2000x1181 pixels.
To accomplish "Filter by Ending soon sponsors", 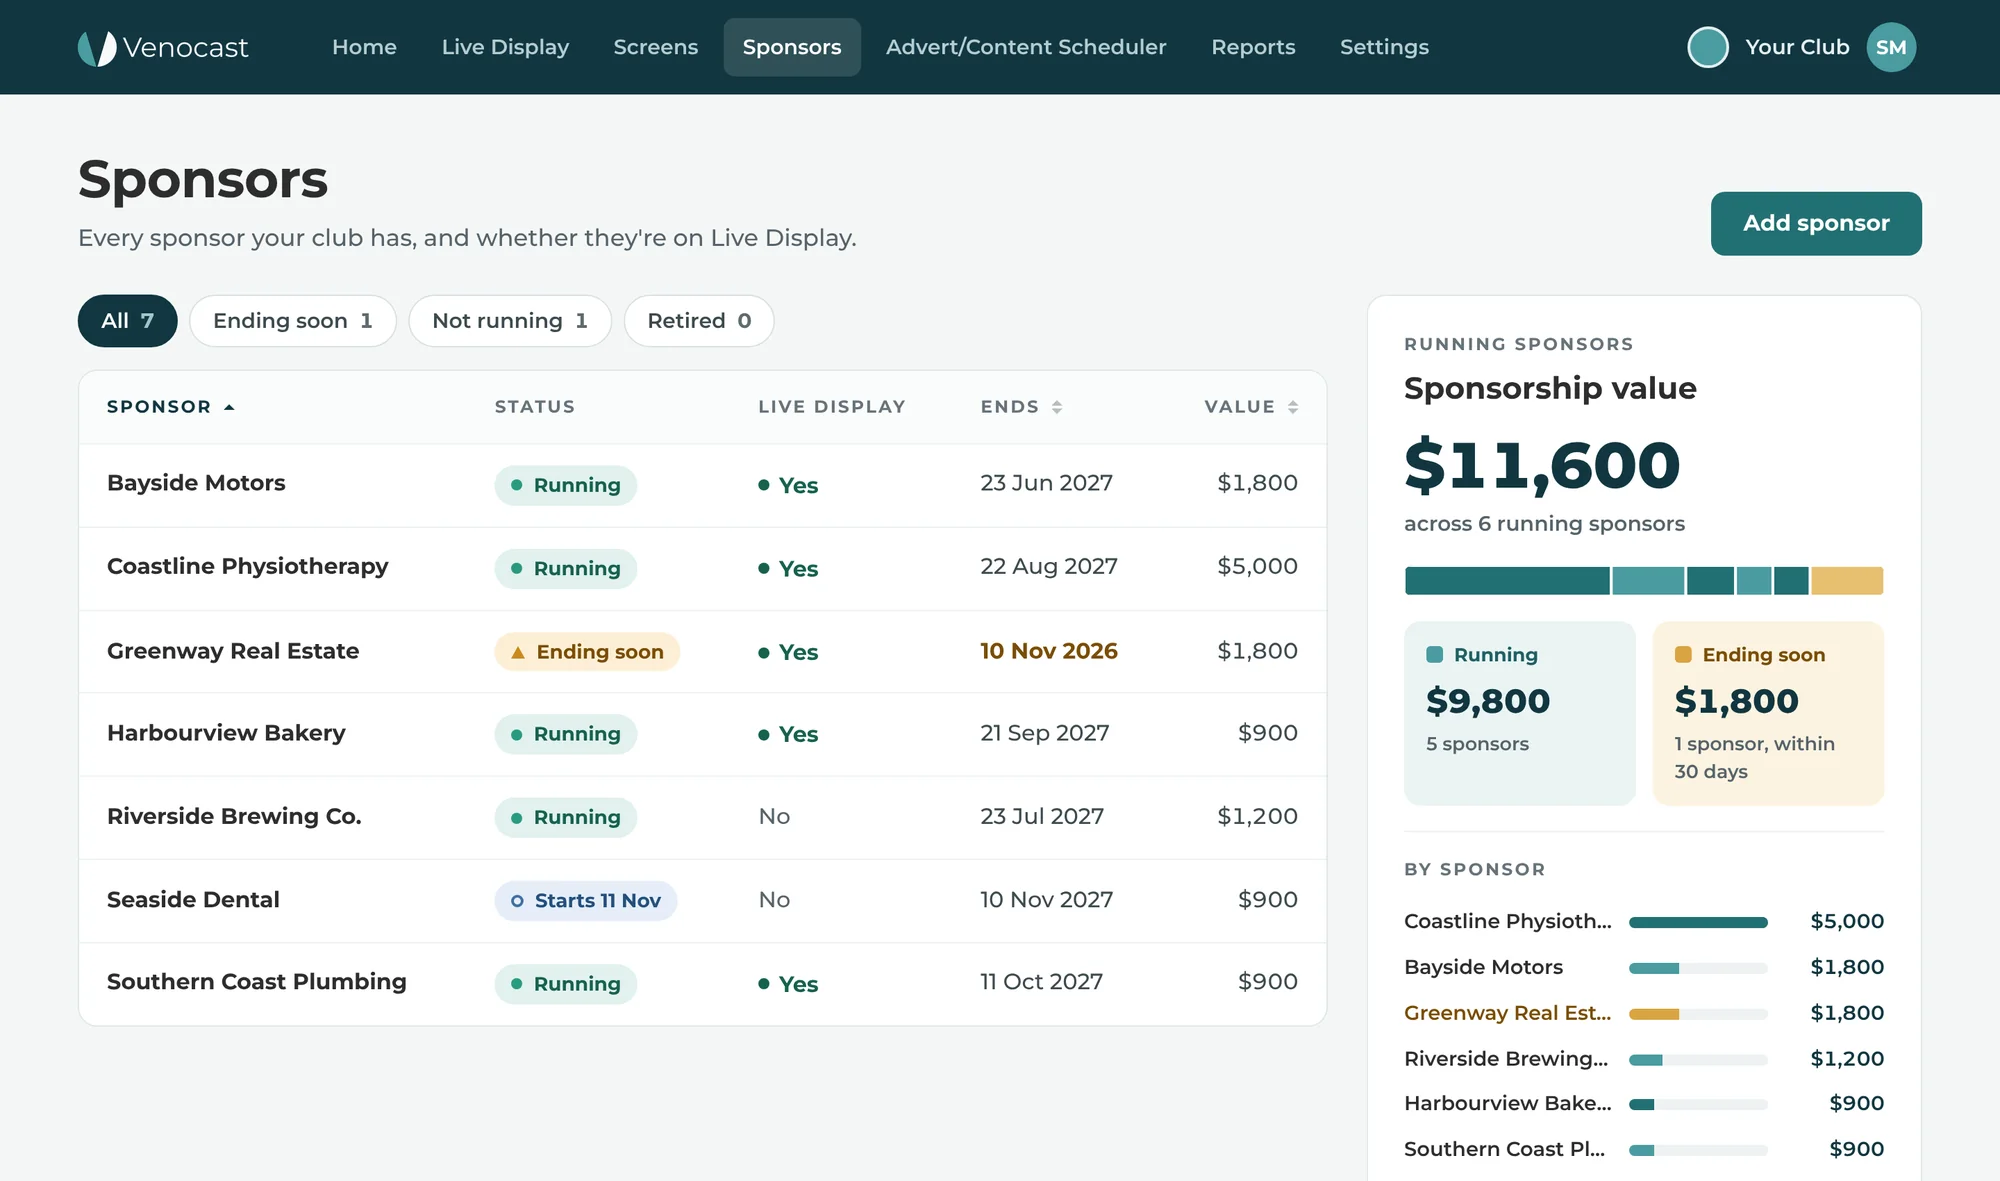I will [293, 321].
